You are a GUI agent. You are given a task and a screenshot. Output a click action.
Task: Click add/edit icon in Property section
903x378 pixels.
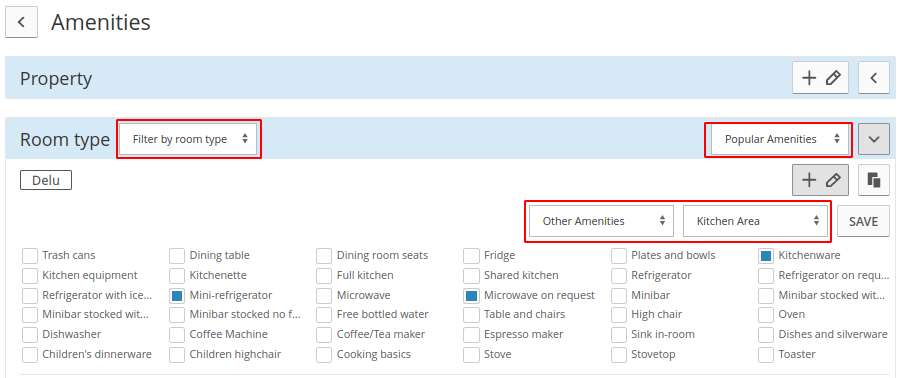pos(820,78)
